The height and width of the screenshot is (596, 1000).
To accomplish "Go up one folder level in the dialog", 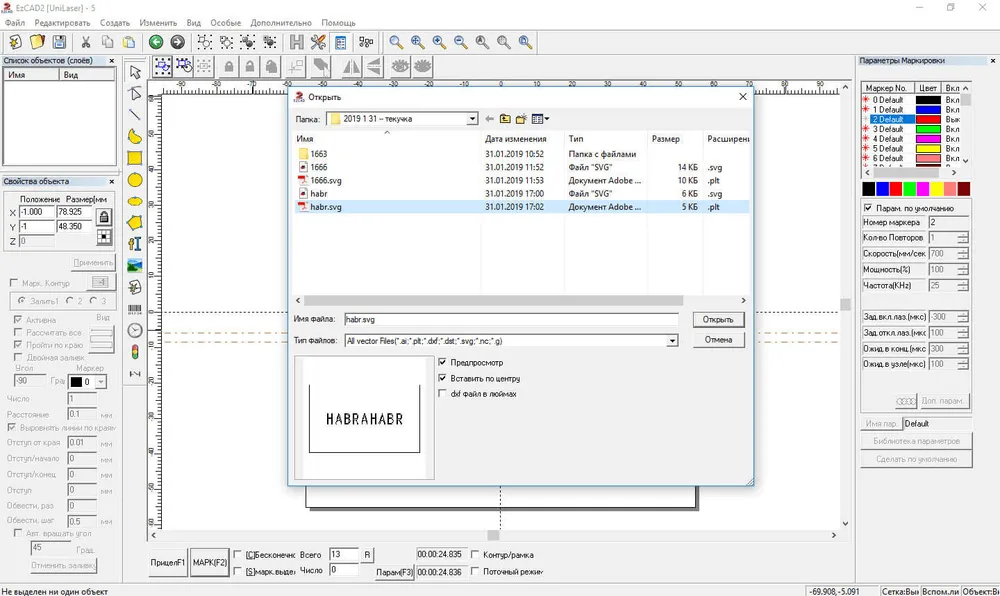I will click(x=505, y=119).
